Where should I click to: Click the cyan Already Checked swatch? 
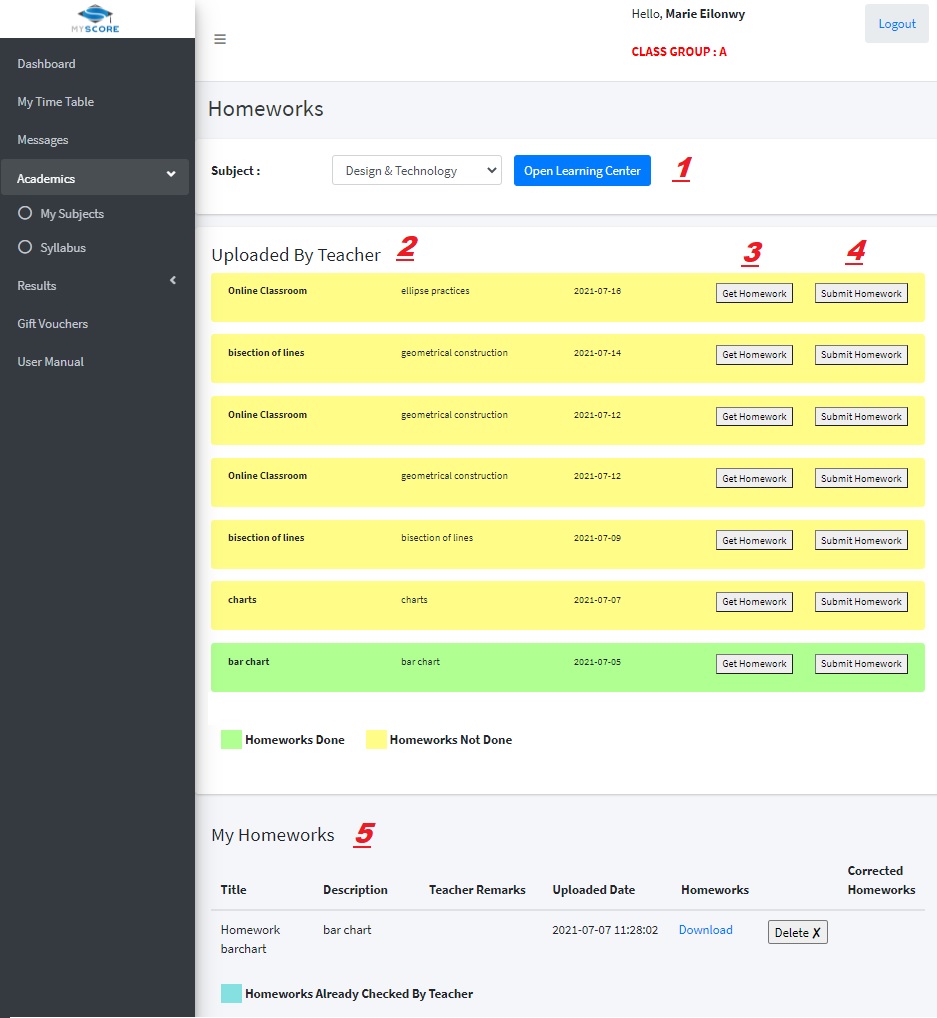231,993
